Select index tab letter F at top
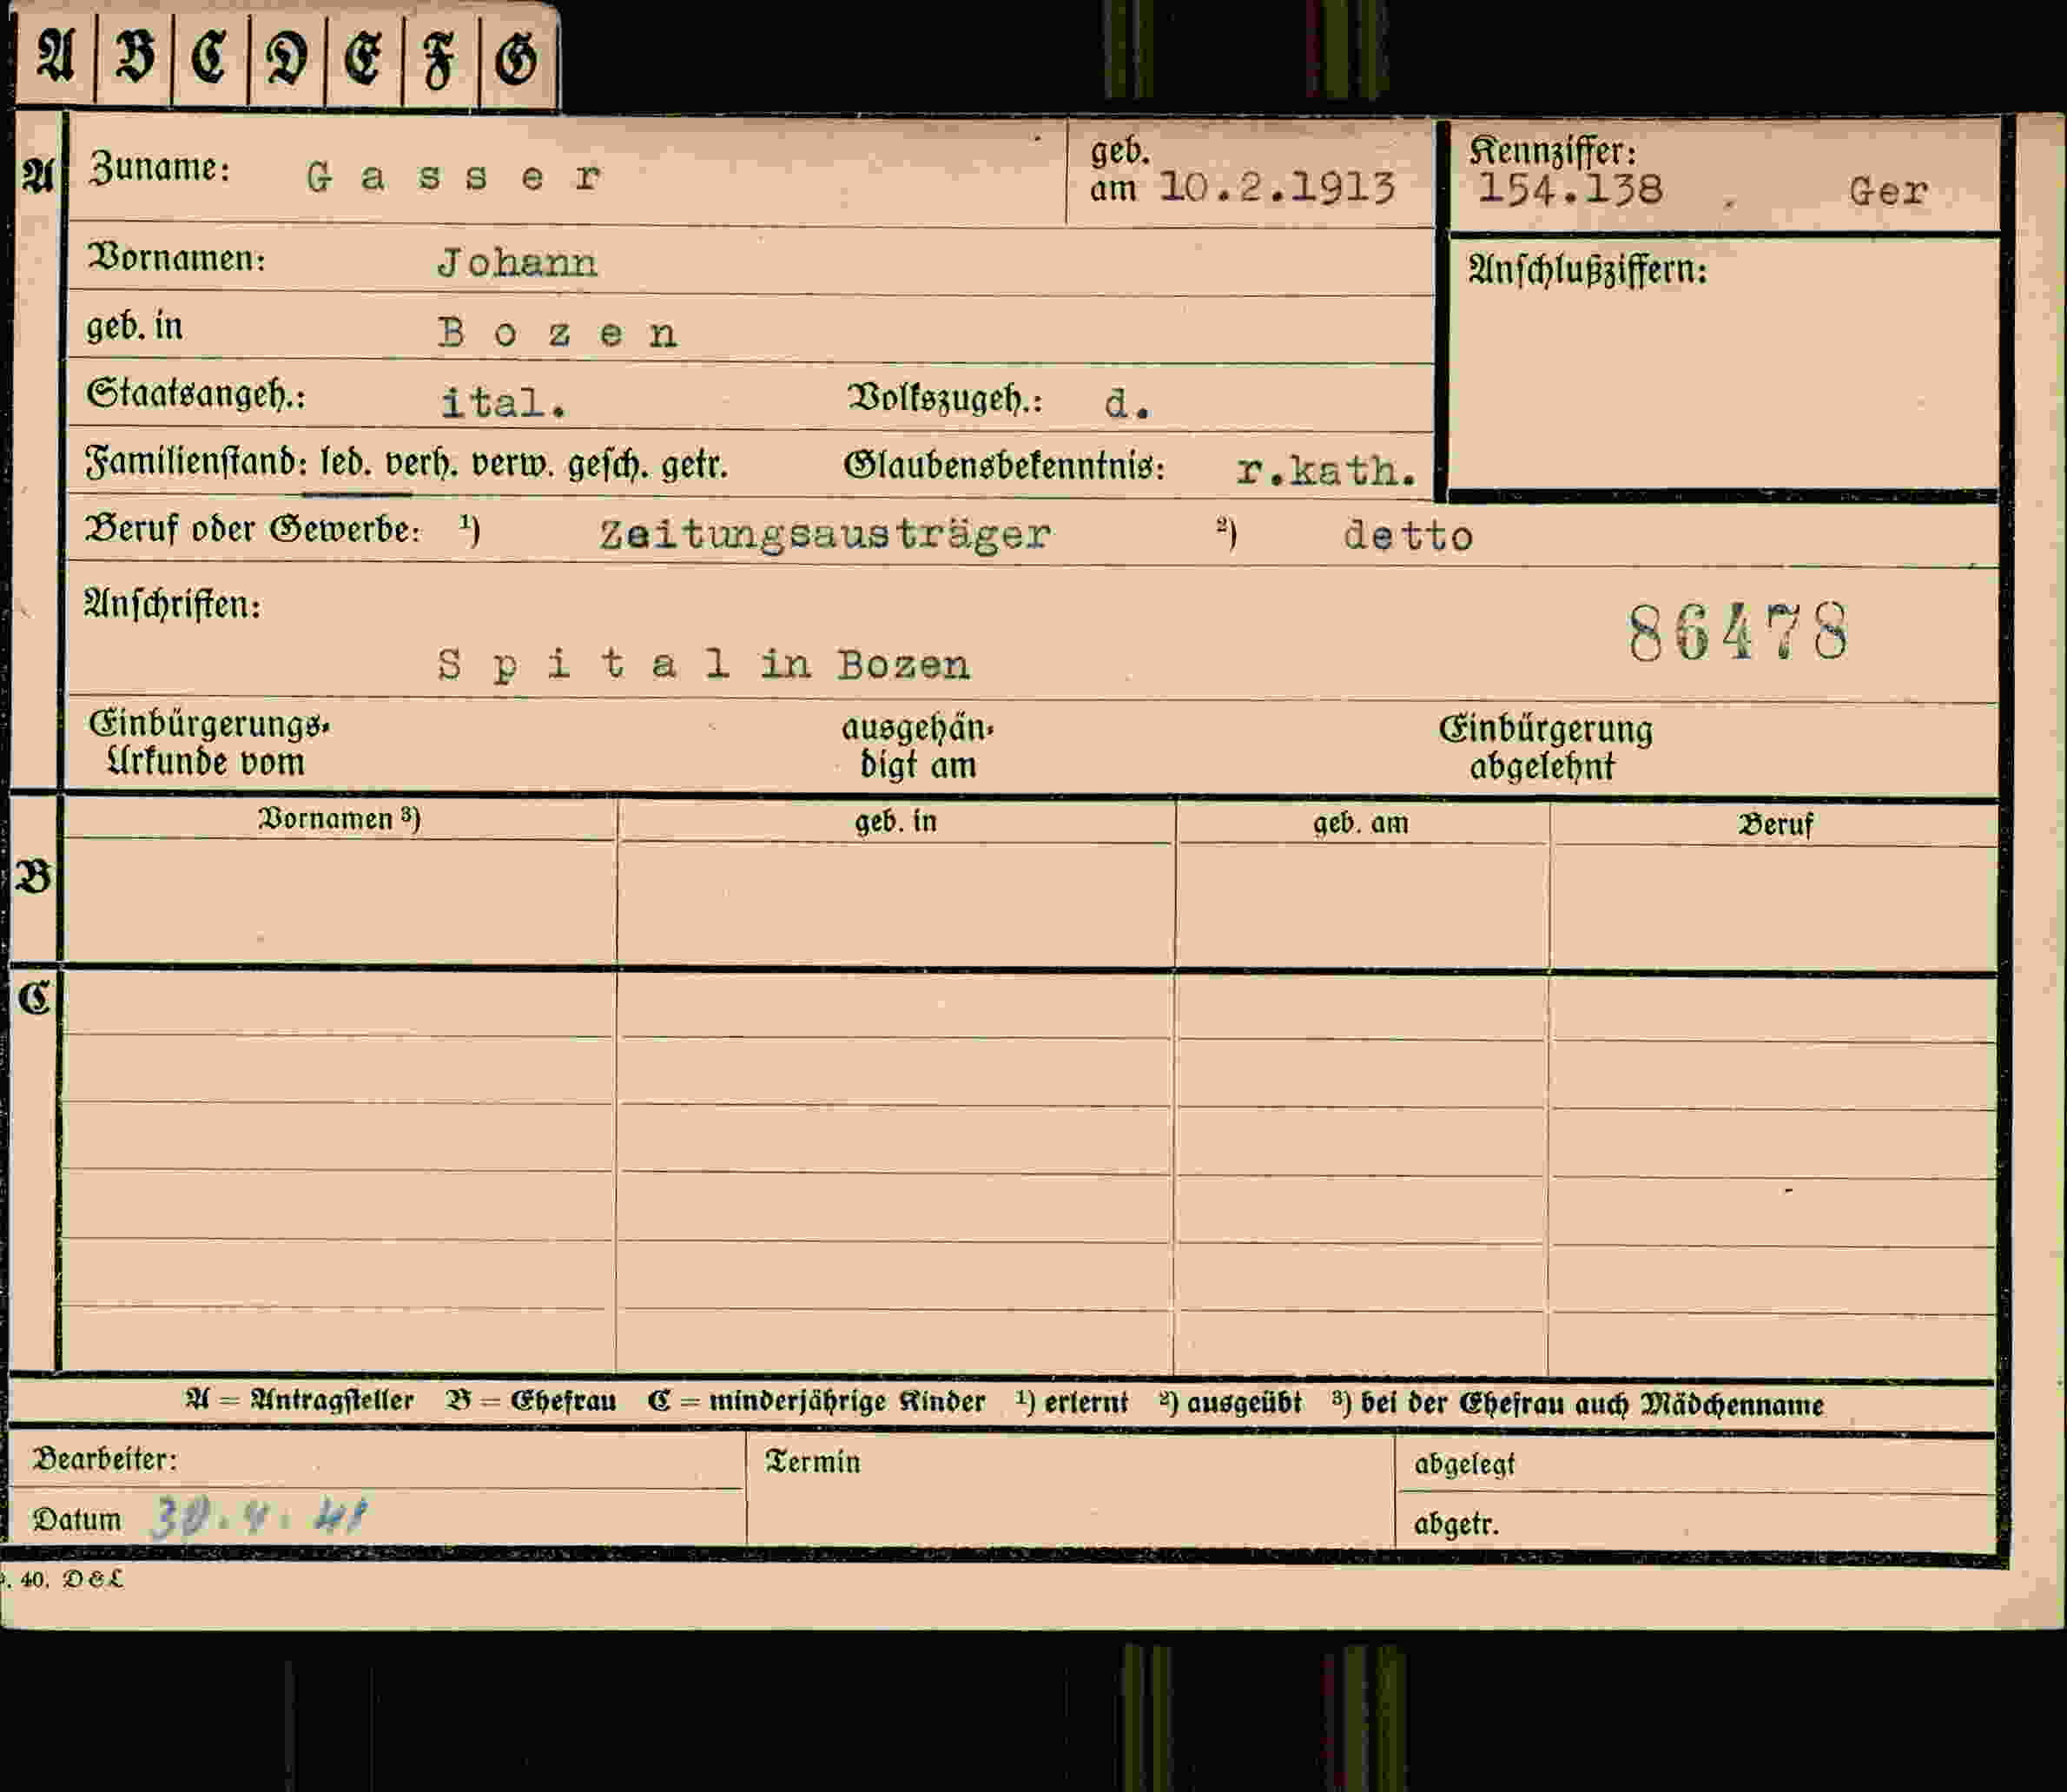The height and width of the screenshot is (1792, 2067). tap(440, 58)
